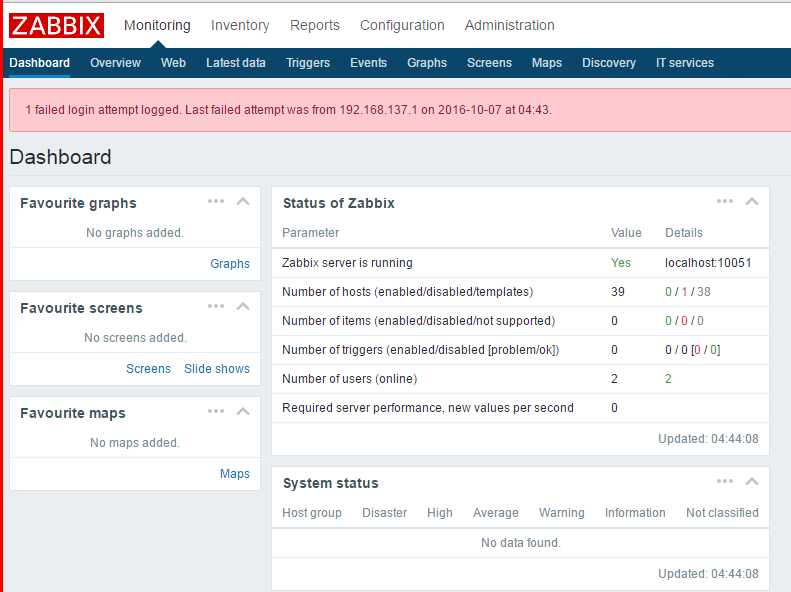Click the hosts details '0 / 1 / 38'
Screen dimensions: 791x592
[x=688, y=292]
